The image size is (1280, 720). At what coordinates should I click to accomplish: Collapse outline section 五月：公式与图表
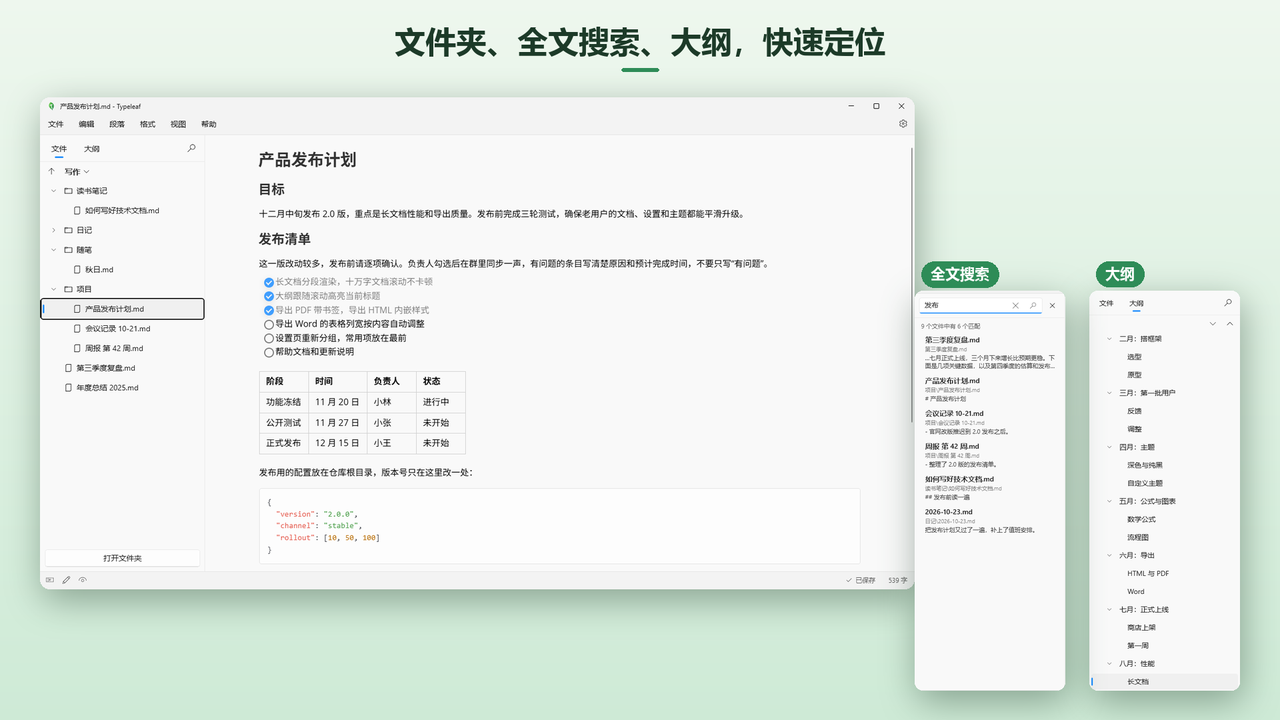tap(1108, 501)
